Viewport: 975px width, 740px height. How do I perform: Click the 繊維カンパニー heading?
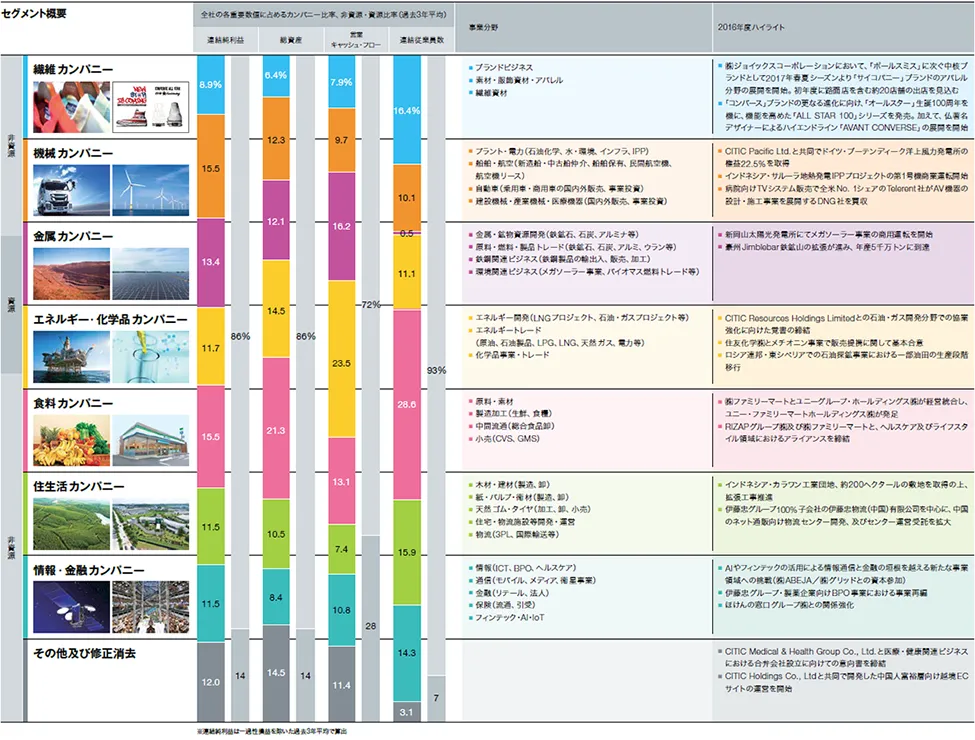click(x=73, y=69)
